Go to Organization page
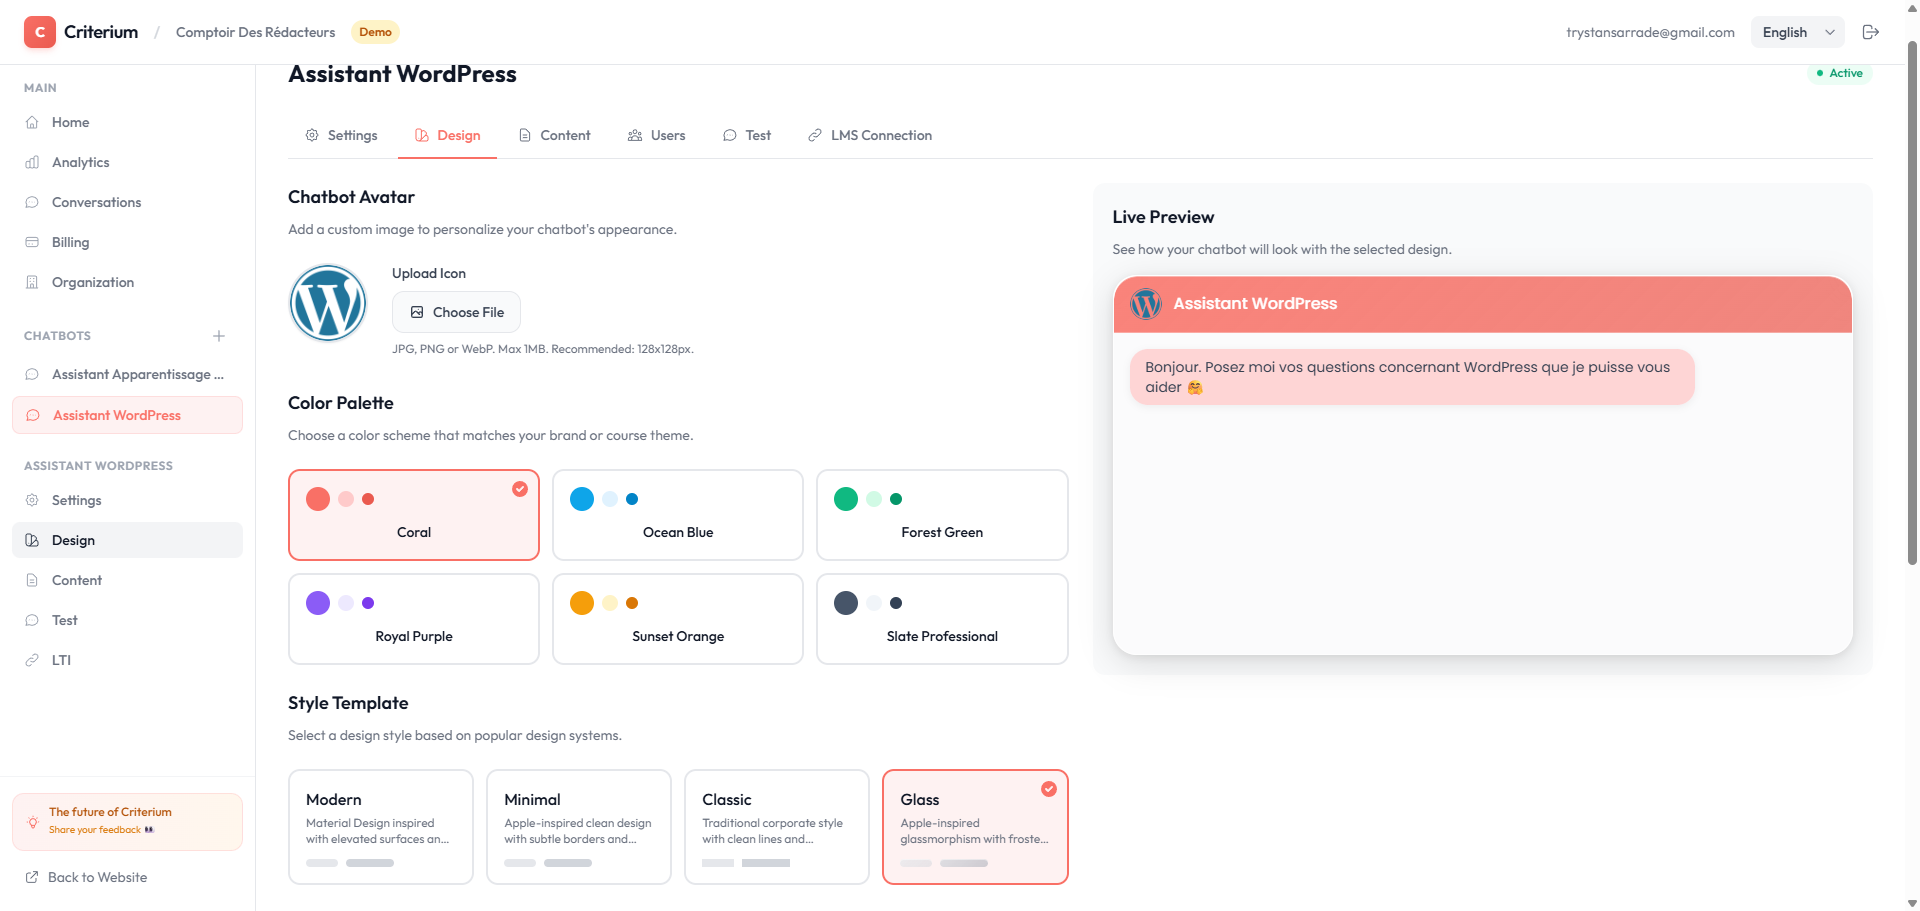 click(x=92, y=282)
